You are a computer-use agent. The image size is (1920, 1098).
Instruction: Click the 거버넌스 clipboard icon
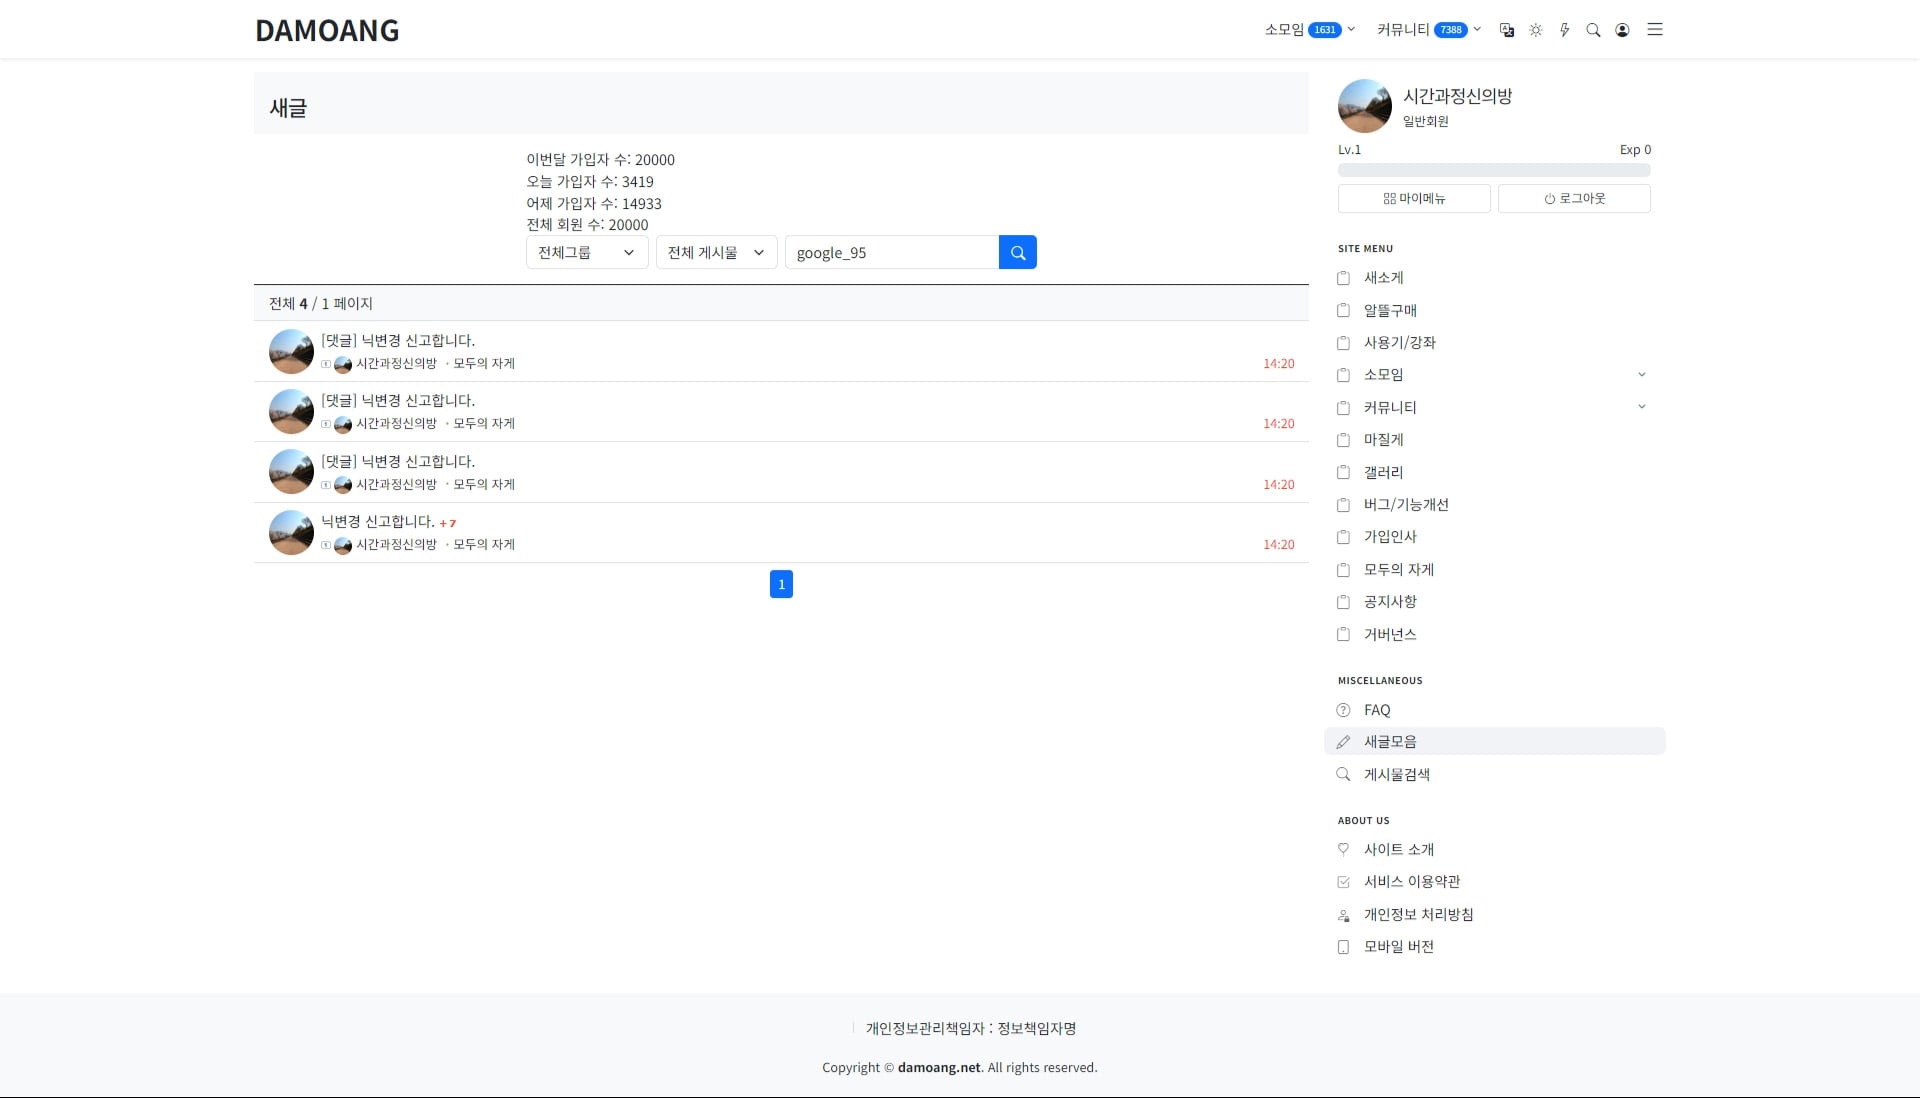1343,634
